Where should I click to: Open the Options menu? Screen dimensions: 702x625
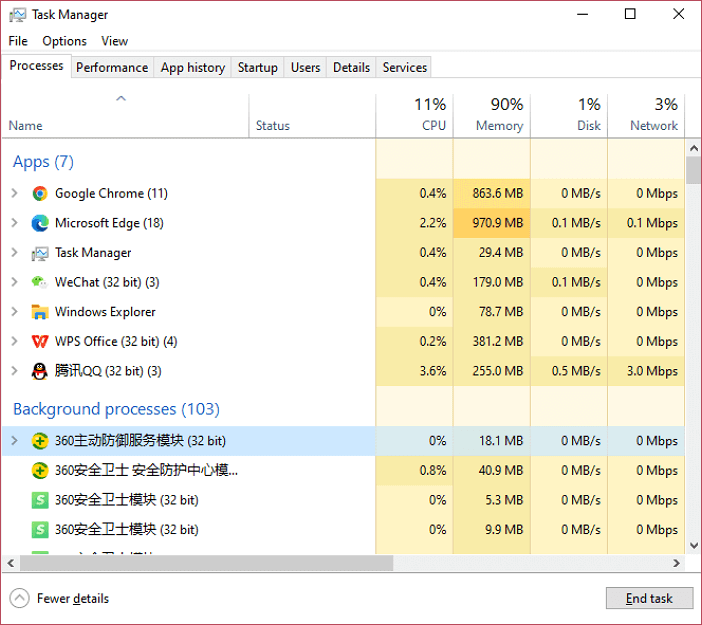tap(64, 41)
